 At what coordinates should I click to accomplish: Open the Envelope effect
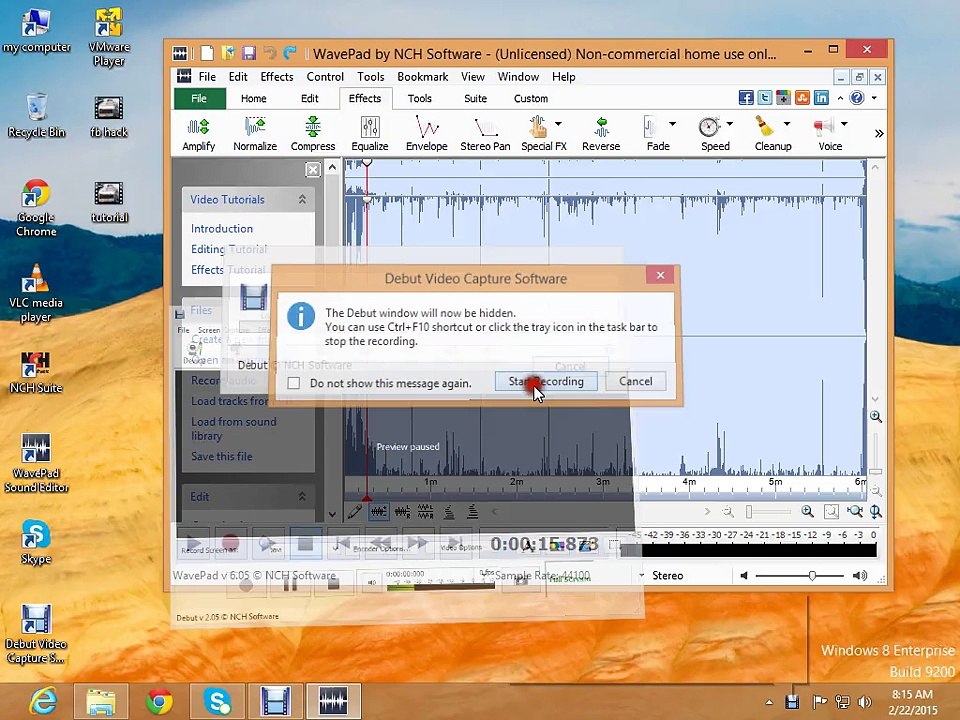click(427, 133)
